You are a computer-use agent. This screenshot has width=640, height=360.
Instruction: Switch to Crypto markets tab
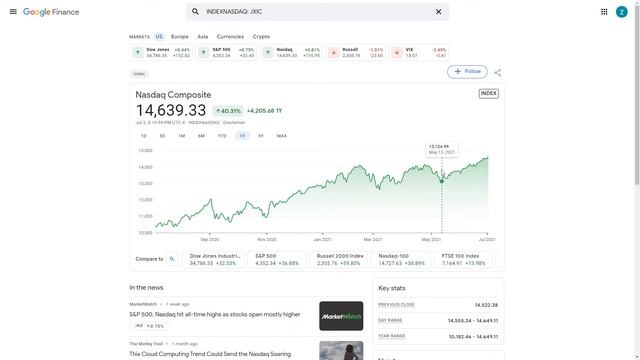click(x=261, y=36)
